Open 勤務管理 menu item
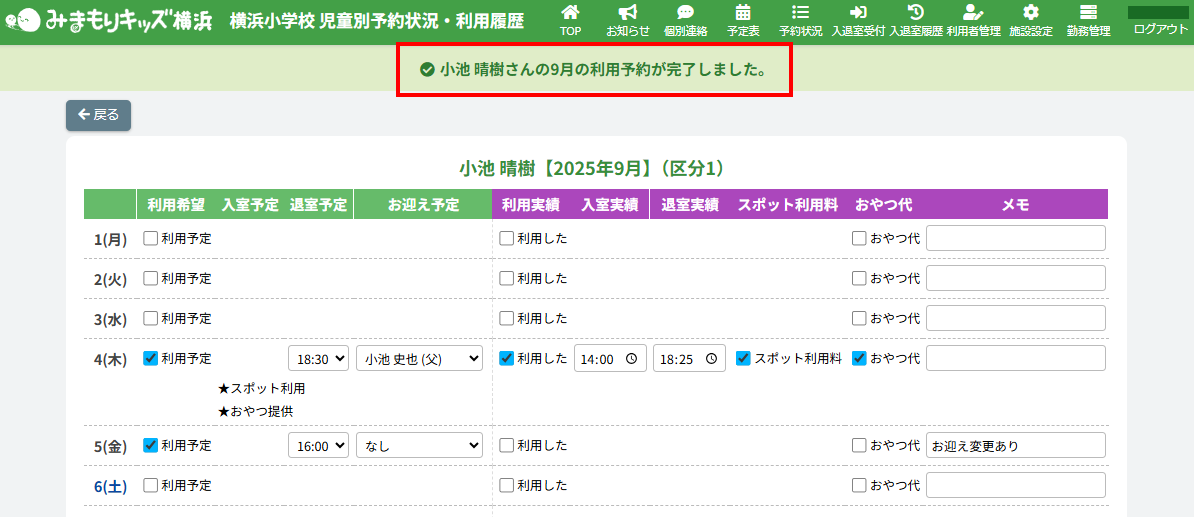The height and width of the screenshot is (517, 1194). point(1088,20)
